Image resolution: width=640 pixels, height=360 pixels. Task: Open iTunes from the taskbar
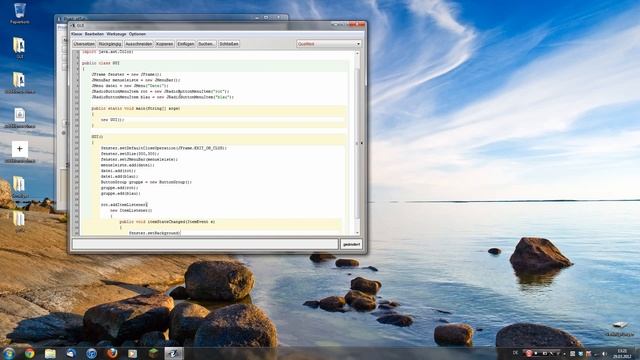(x=91, y=353)
